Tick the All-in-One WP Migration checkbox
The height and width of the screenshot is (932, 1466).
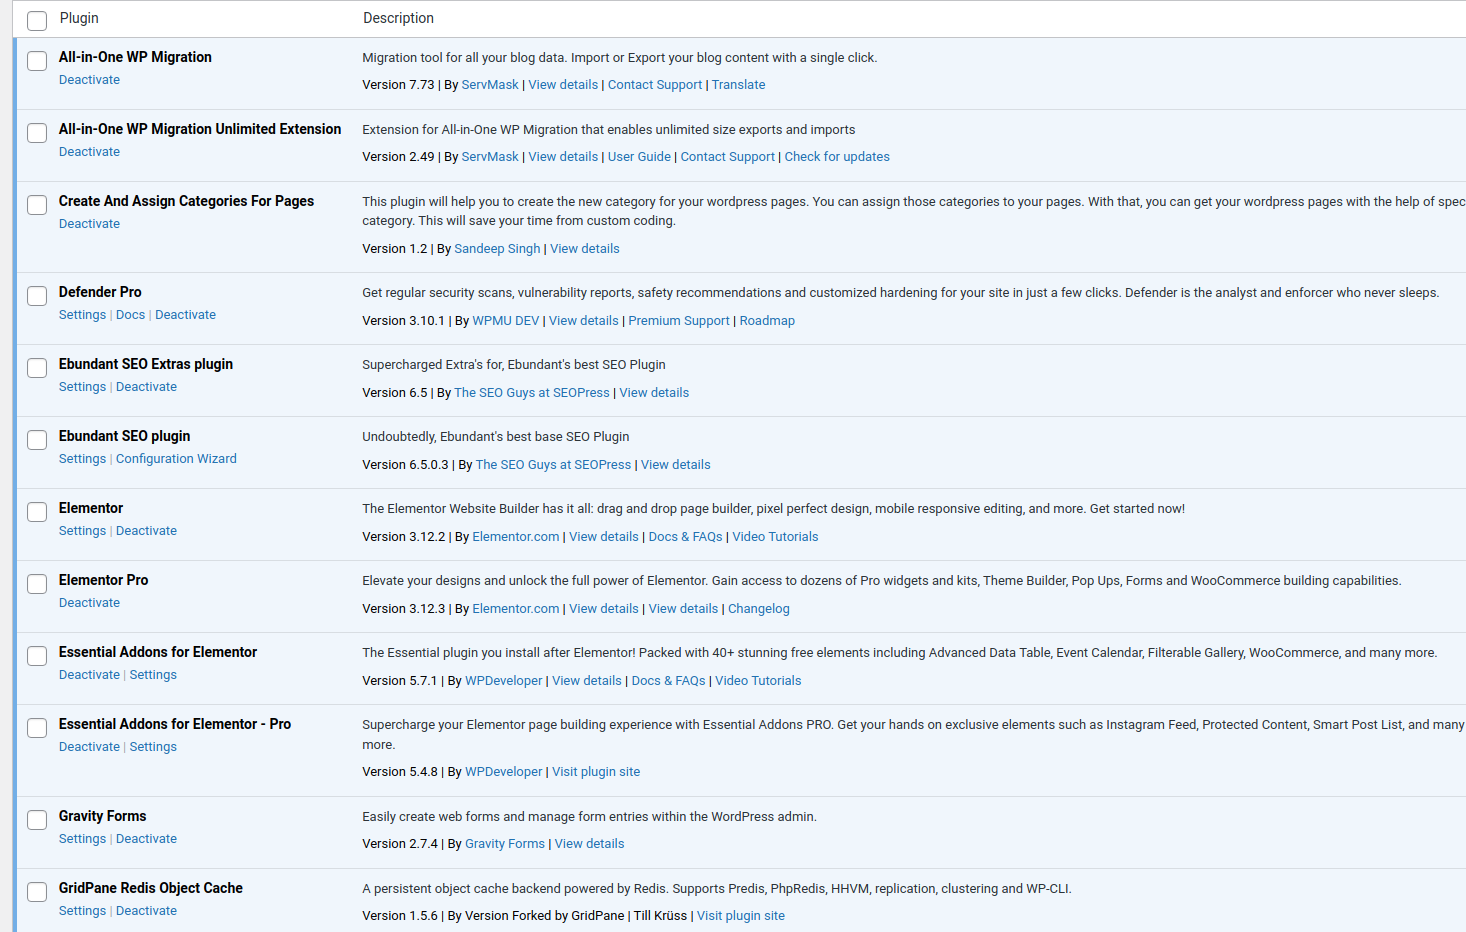point(37,61)
